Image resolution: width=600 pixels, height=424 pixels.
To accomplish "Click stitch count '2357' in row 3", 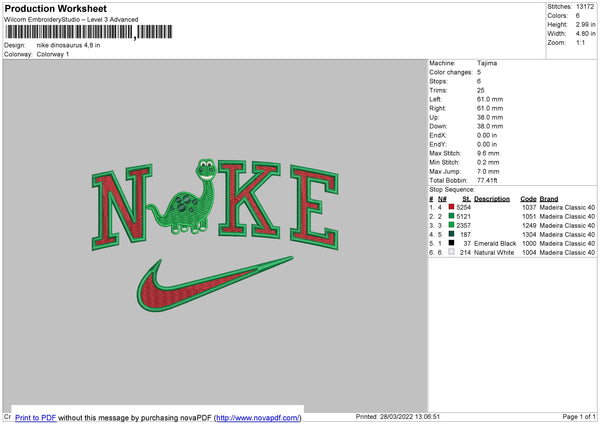I will point(463,225).
